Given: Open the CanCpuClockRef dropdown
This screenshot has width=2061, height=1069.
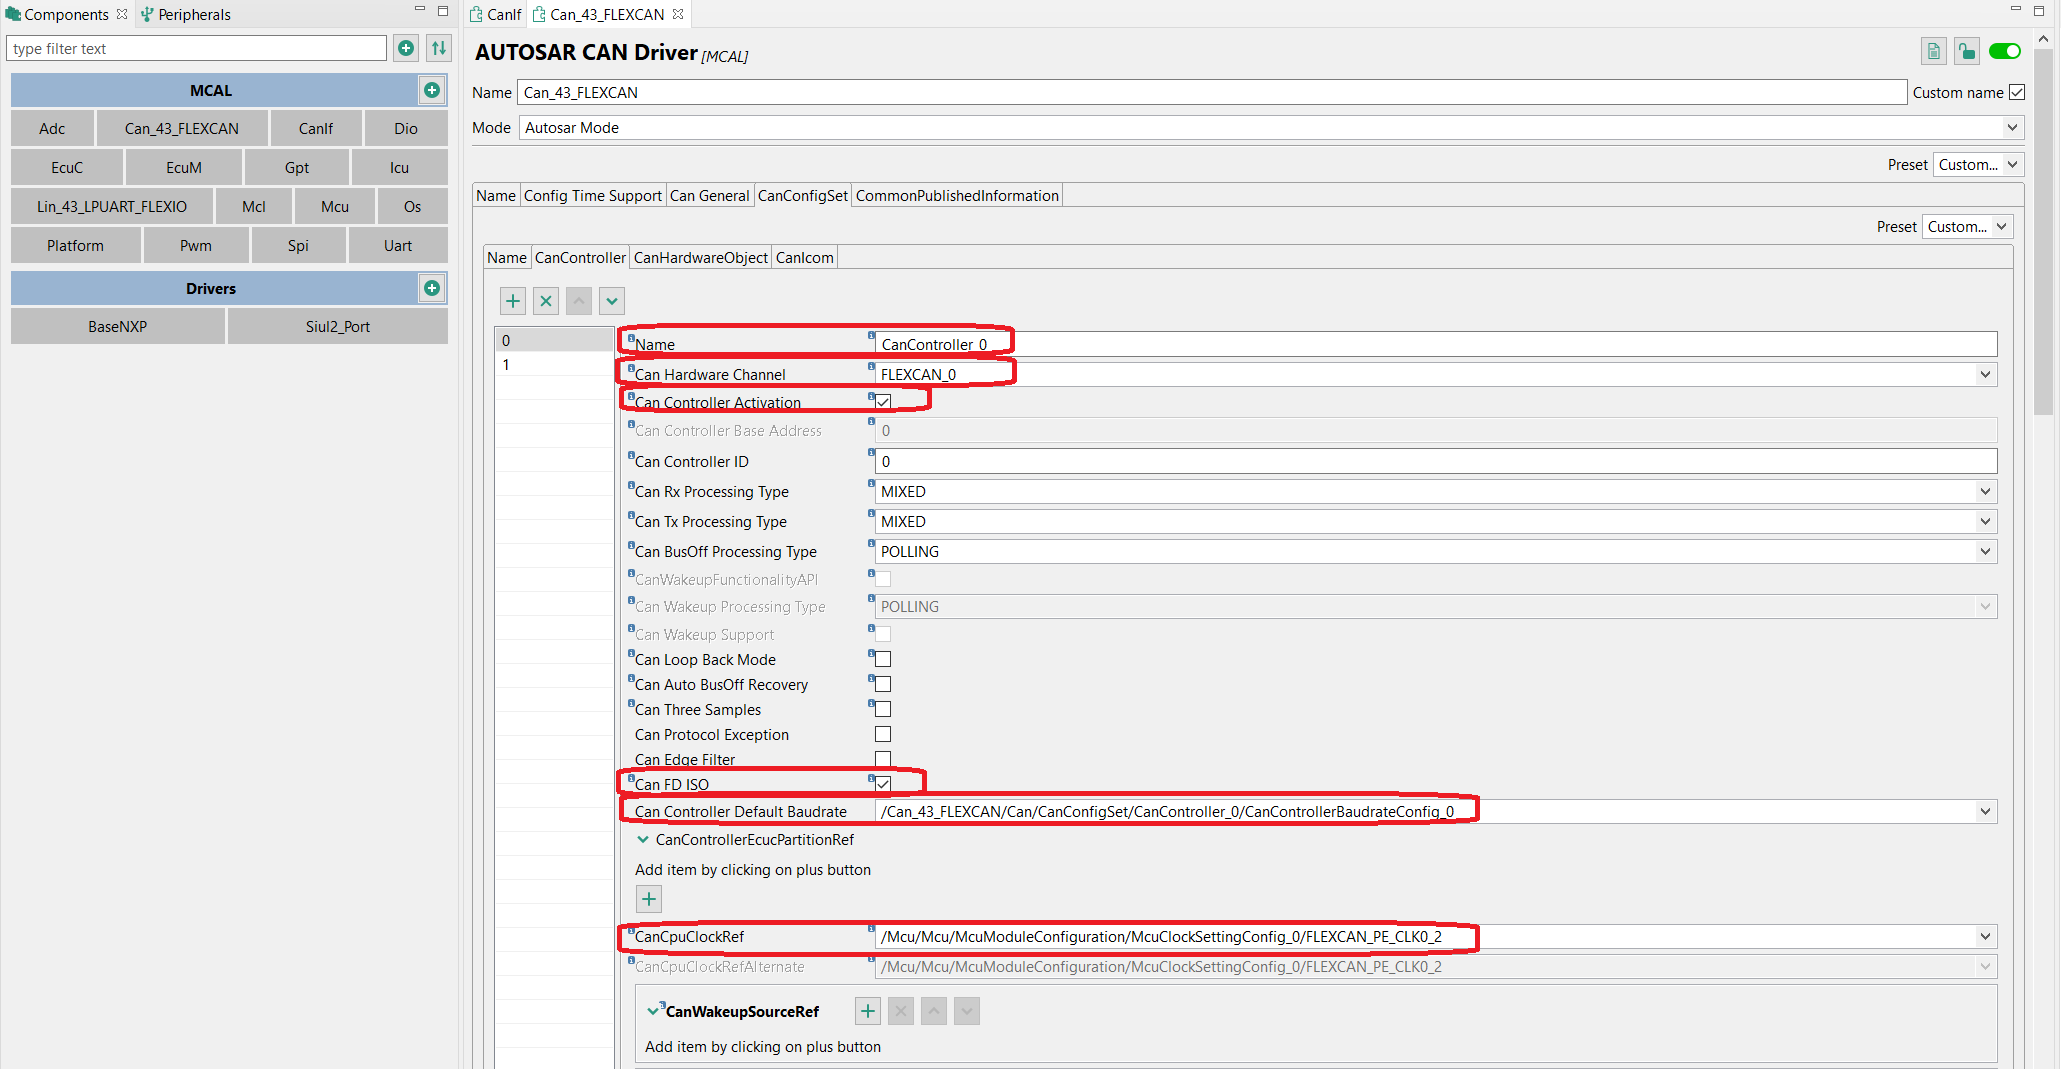Looking at the screenshot, I should [1986, 936].
